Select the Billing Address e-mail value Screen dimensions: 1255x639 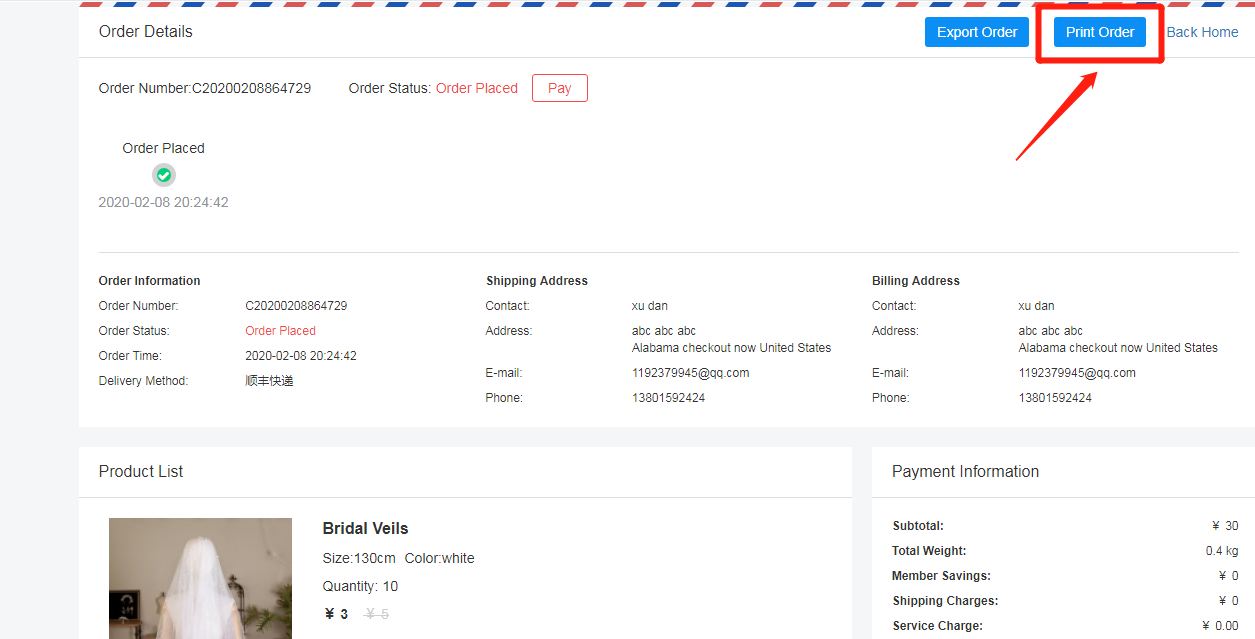coord(1077,373)
